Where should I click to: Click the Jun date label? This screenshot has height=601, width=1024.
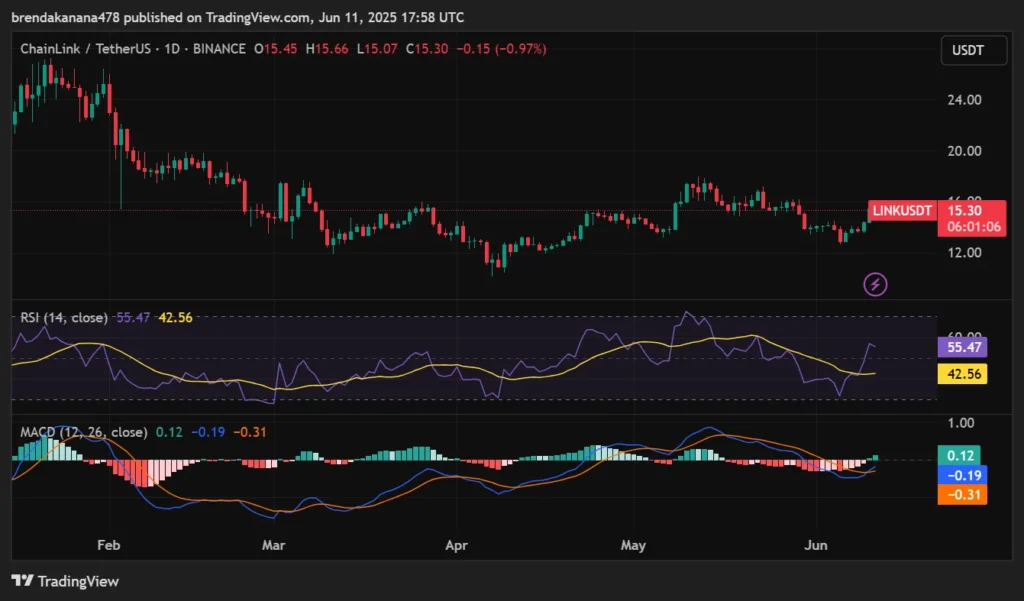coord(816,545)
